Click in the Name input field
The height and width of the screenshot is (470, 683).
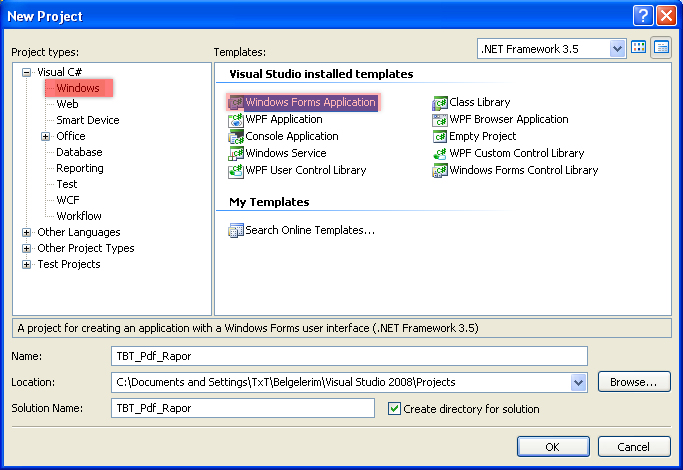(x=349, y=356)
